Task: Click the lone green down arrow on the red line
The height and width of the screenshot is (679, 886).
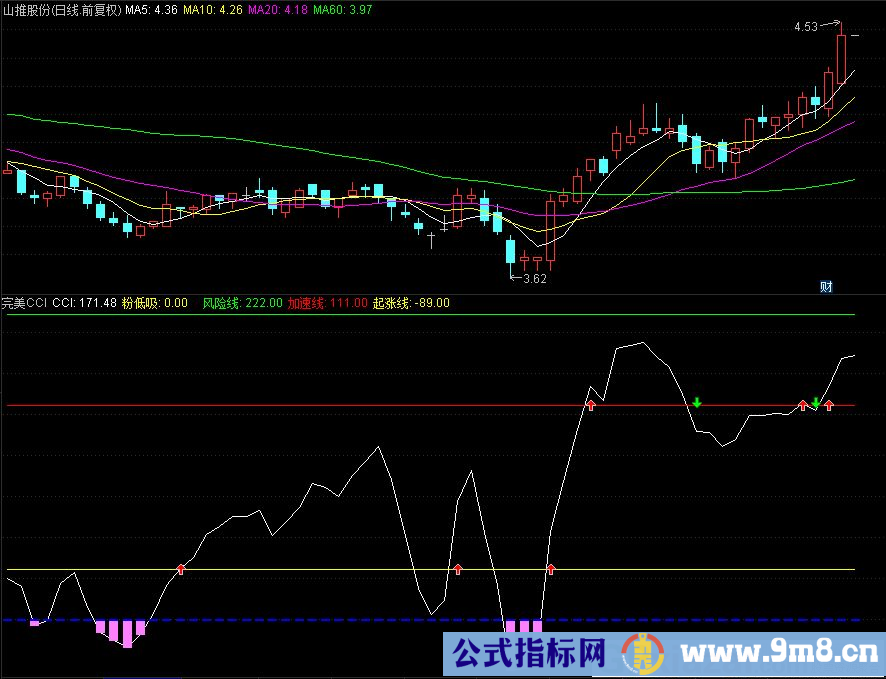Action: pyautogui.click(x=697, y=402)
